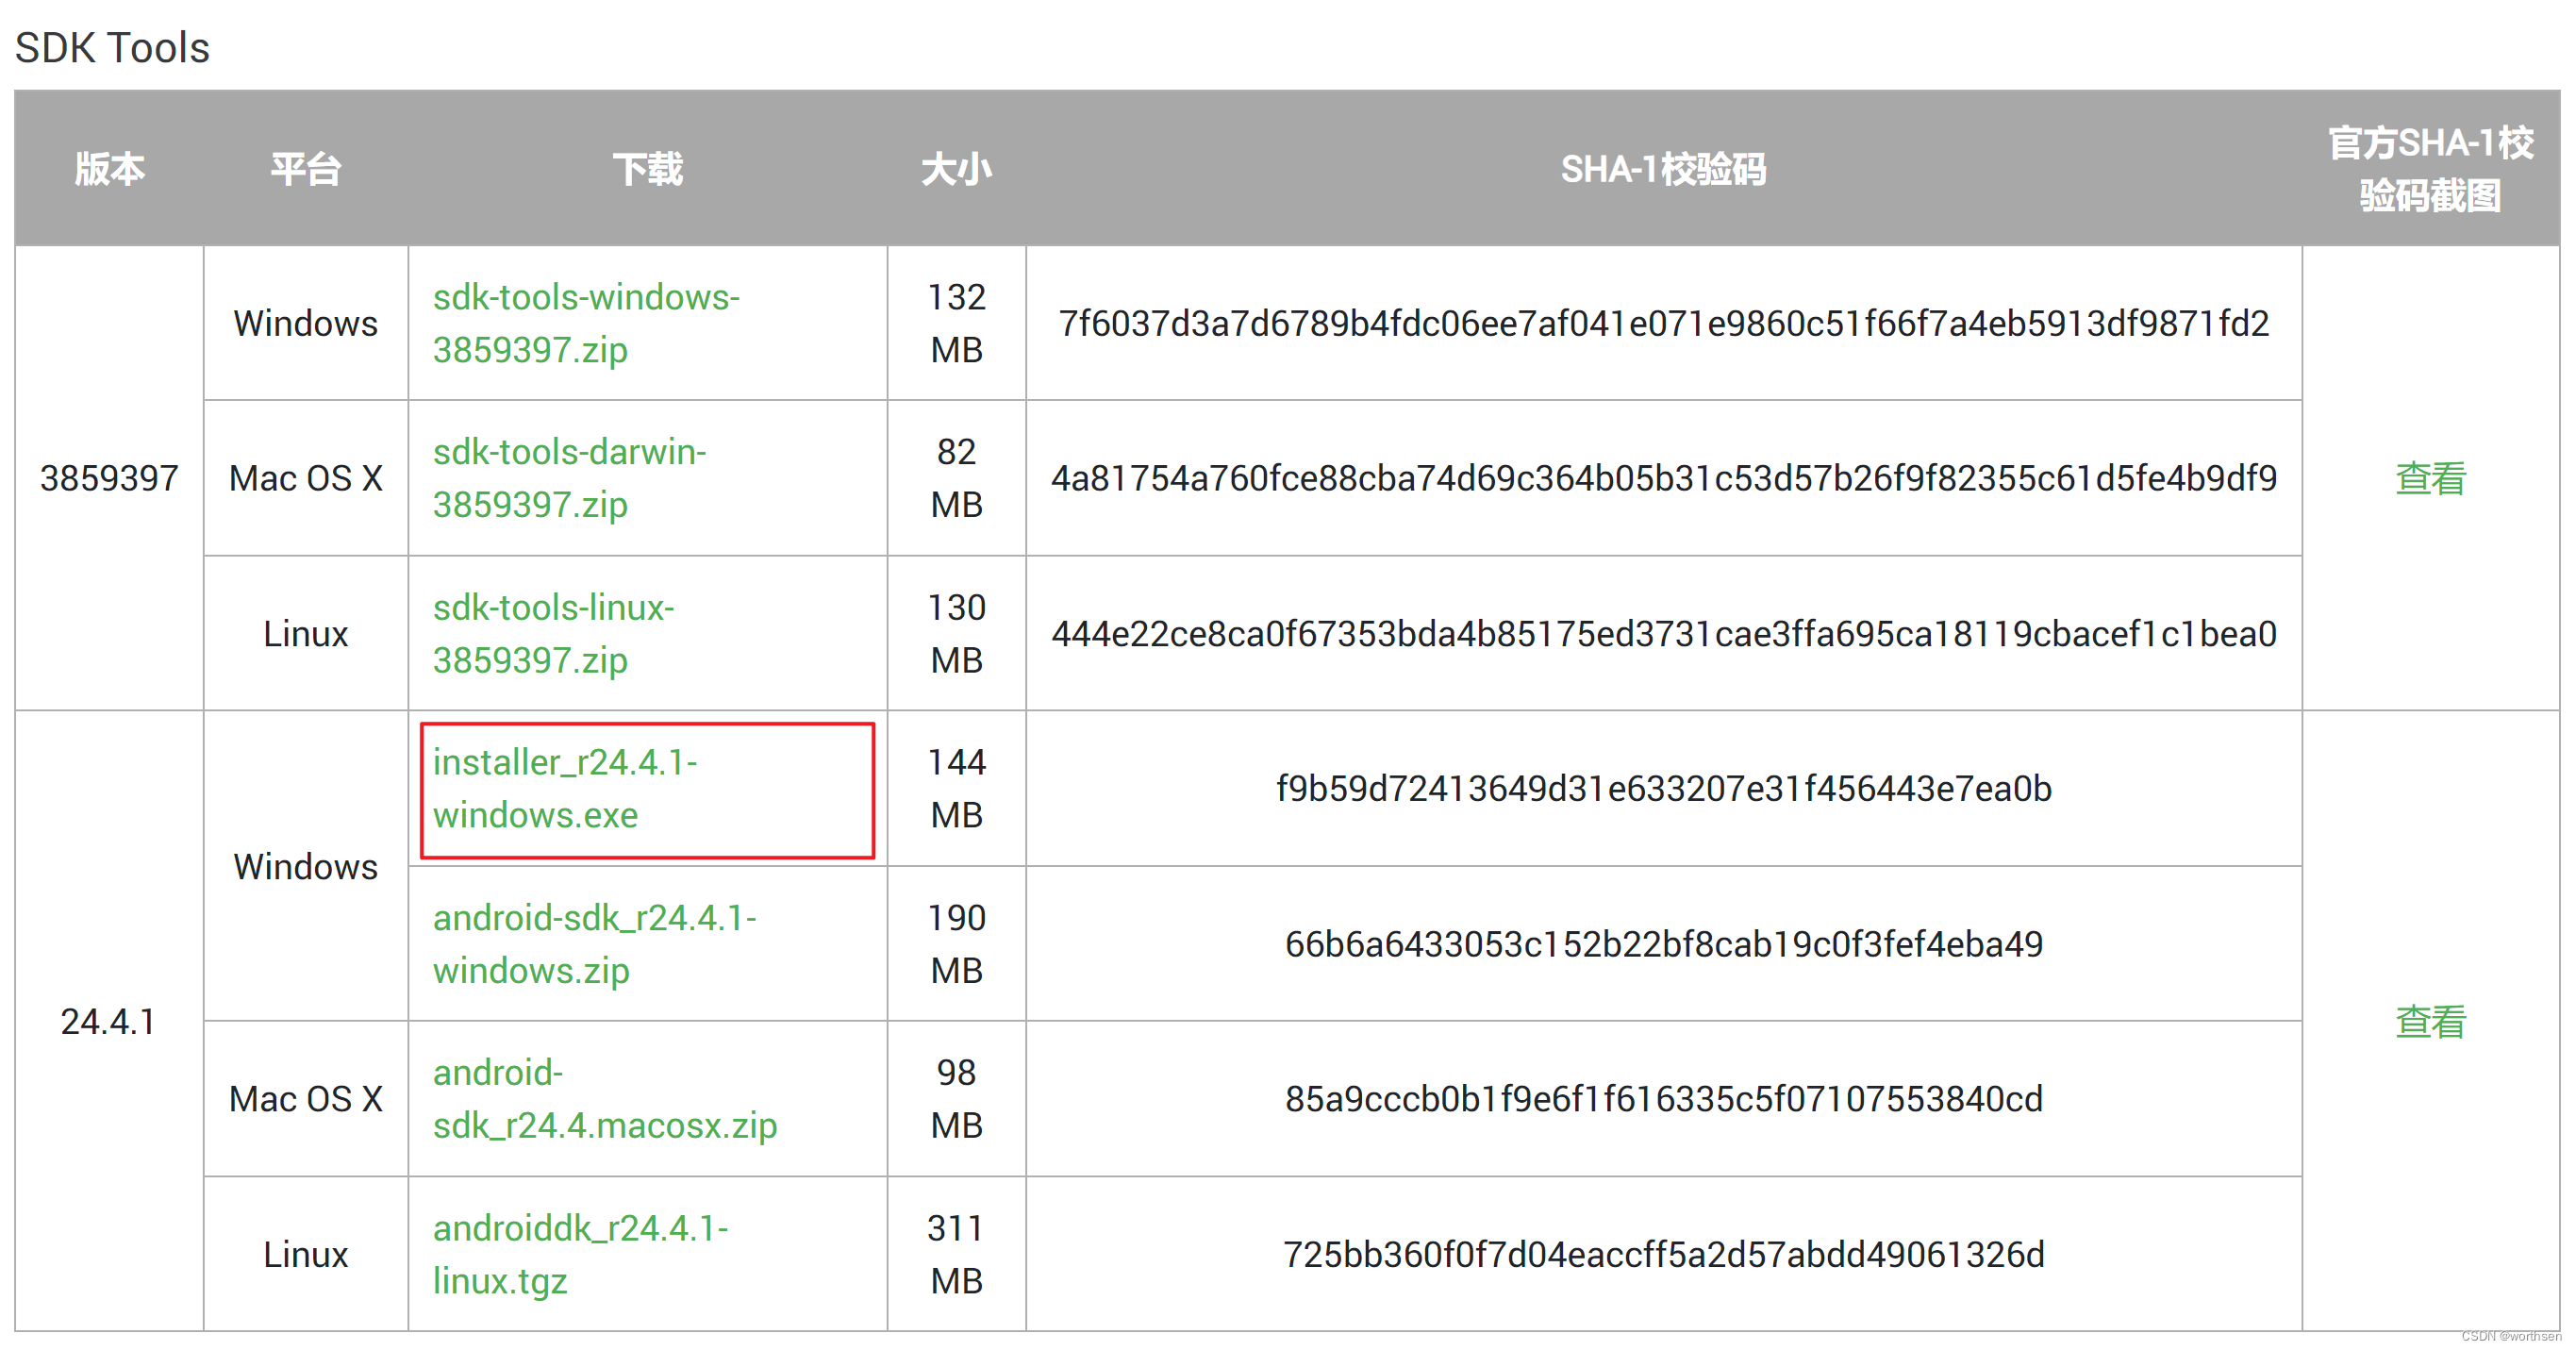The image size is (2576, 1350).
Task: Click Linux platform cell for version 24.4.1
Action: coord(306,1253)
